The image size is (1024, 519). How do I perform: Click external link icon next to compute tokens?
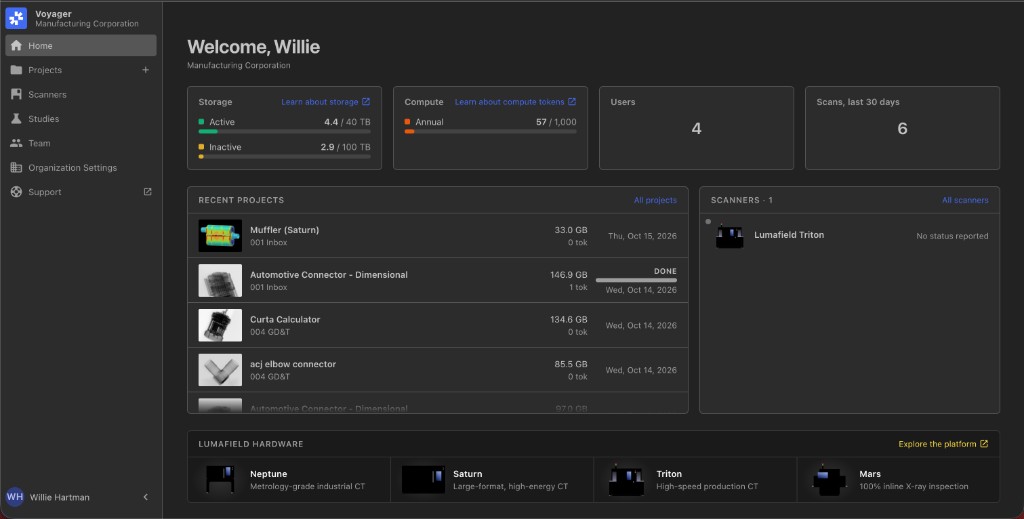coord(572,102)
